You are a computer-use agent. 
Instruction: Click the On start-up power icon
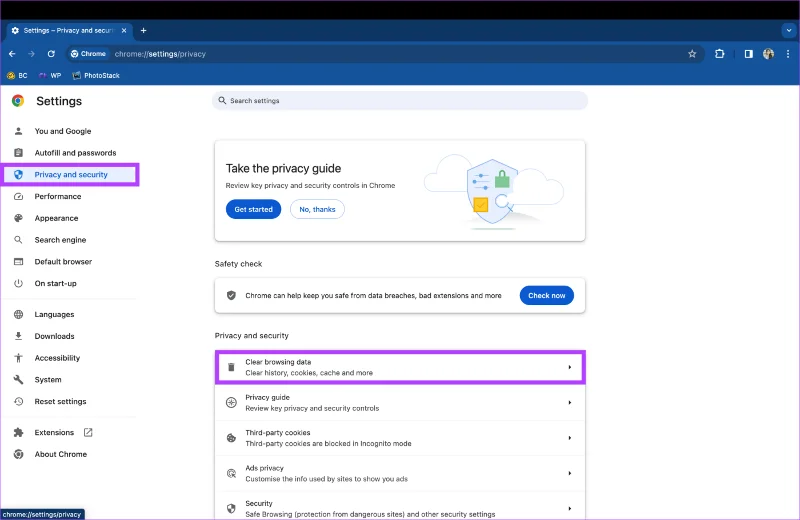coord(18,283)
